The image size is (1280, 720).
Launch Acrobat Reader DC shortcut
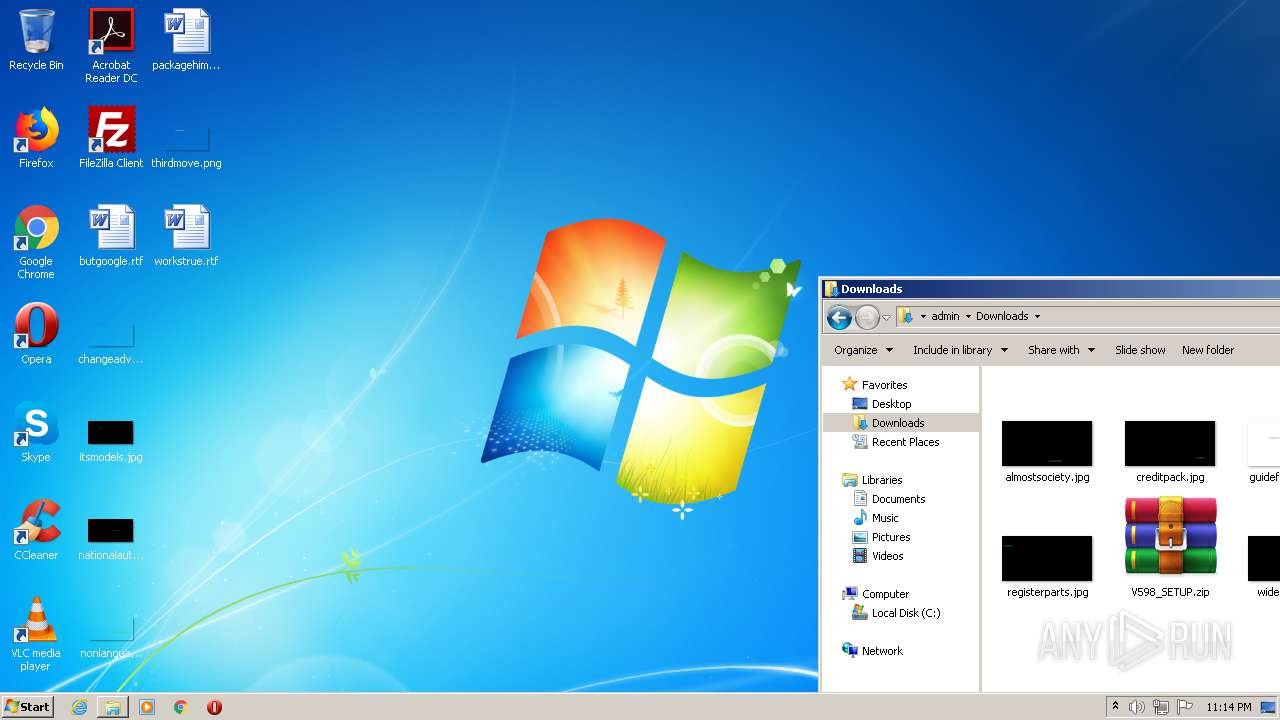coord(111,46)
